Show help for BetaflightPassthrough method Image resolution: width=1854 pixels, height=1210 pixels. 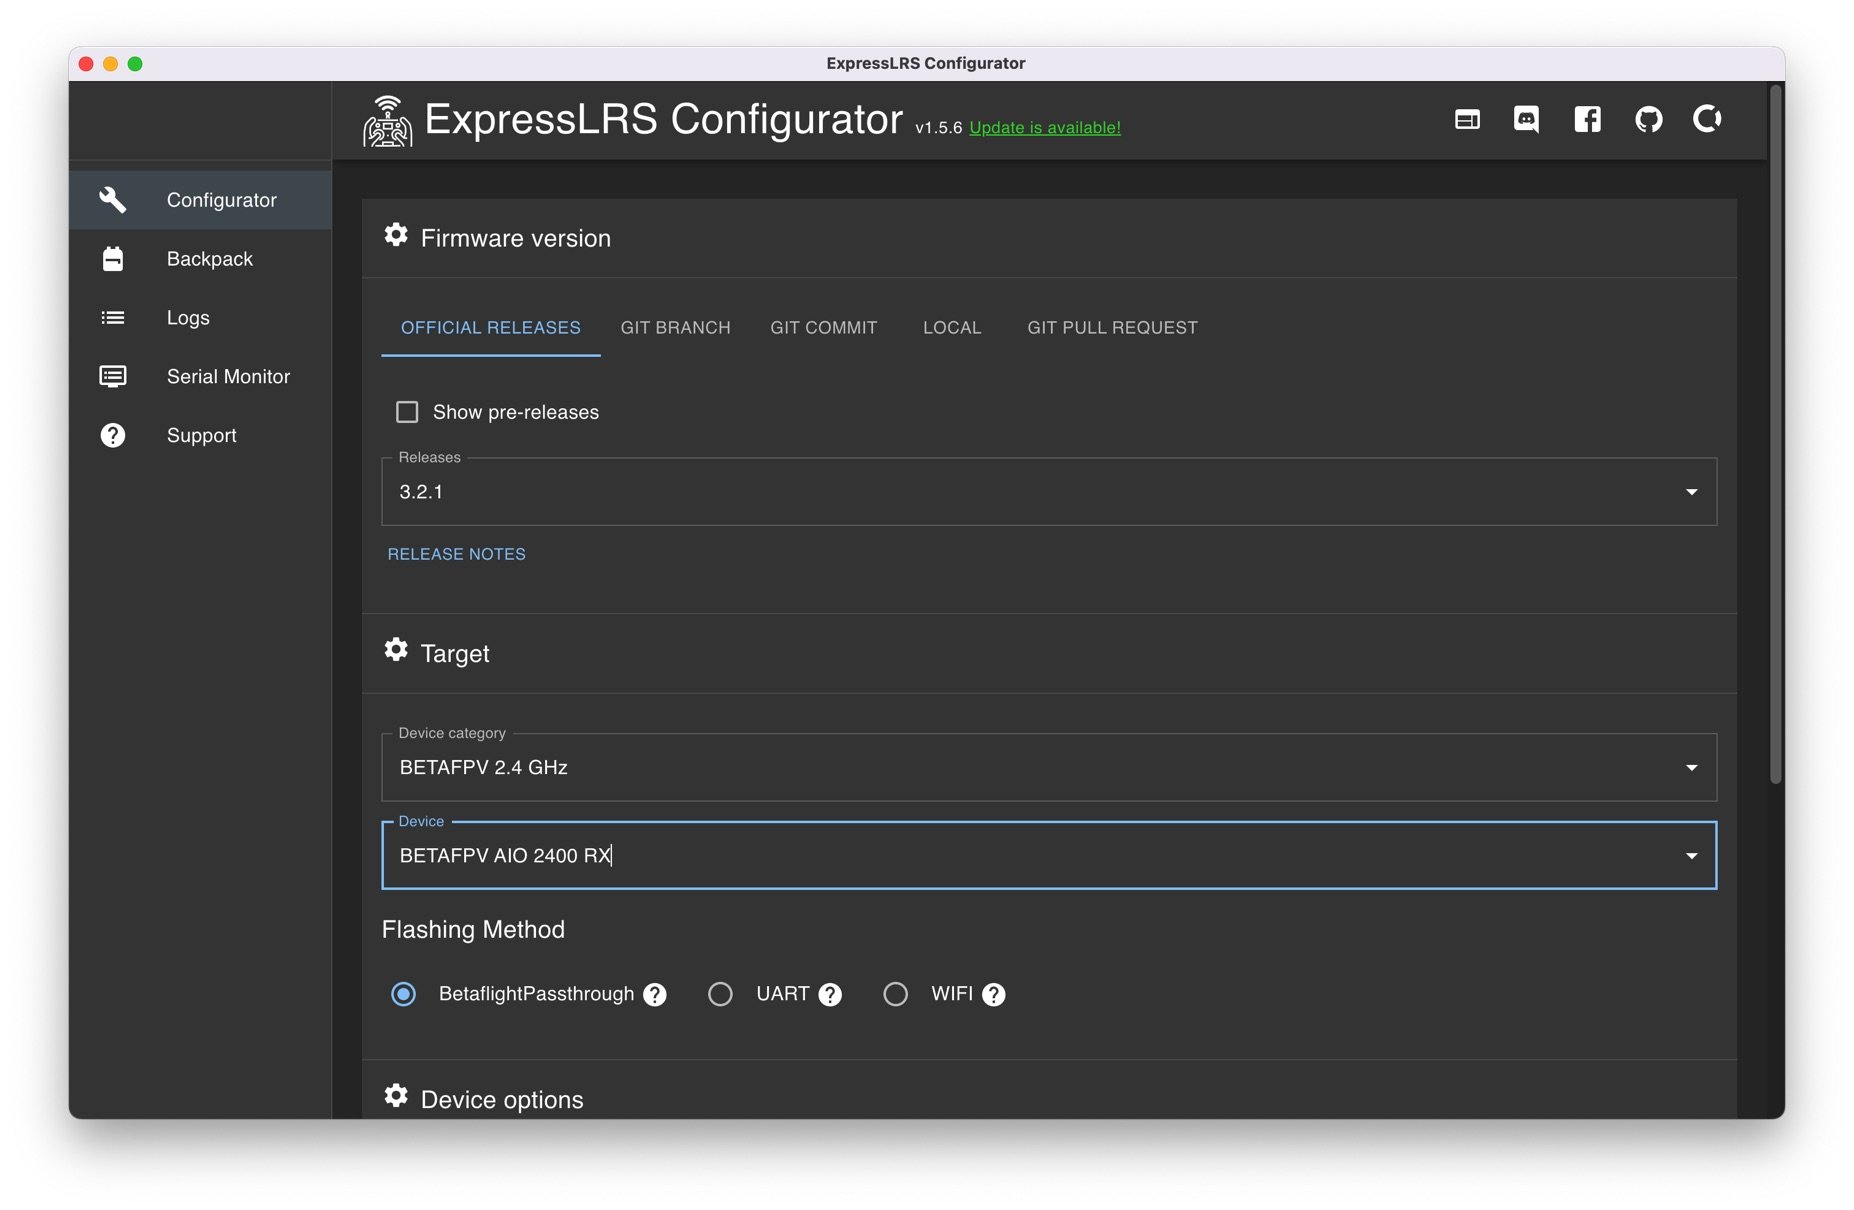click(655, 995)
